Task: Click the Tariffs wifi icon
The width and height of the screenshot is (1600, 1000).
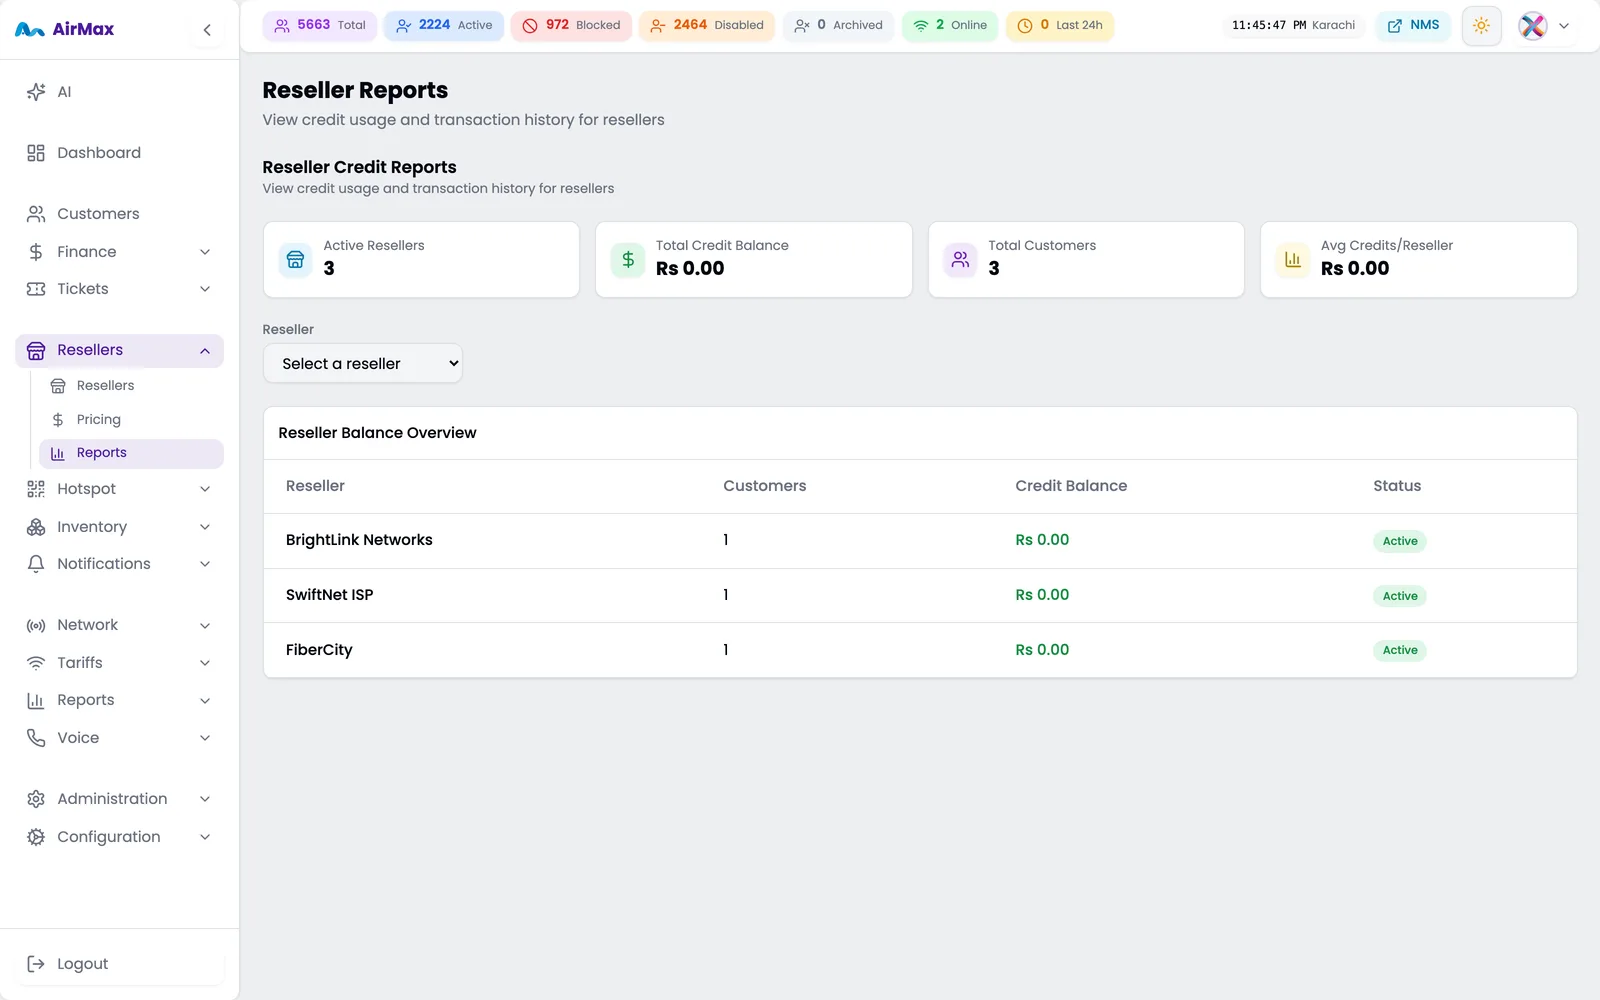Action: (36, 663)
